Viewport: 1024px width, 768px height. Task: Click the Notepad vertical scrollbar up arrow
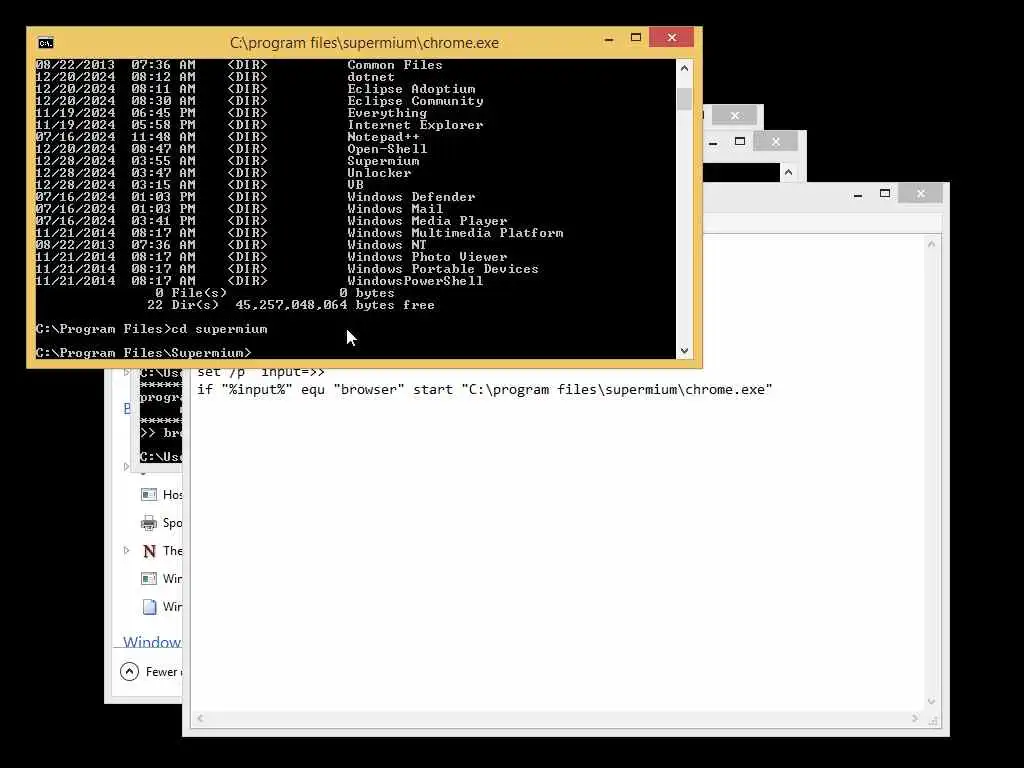(931, 244)
